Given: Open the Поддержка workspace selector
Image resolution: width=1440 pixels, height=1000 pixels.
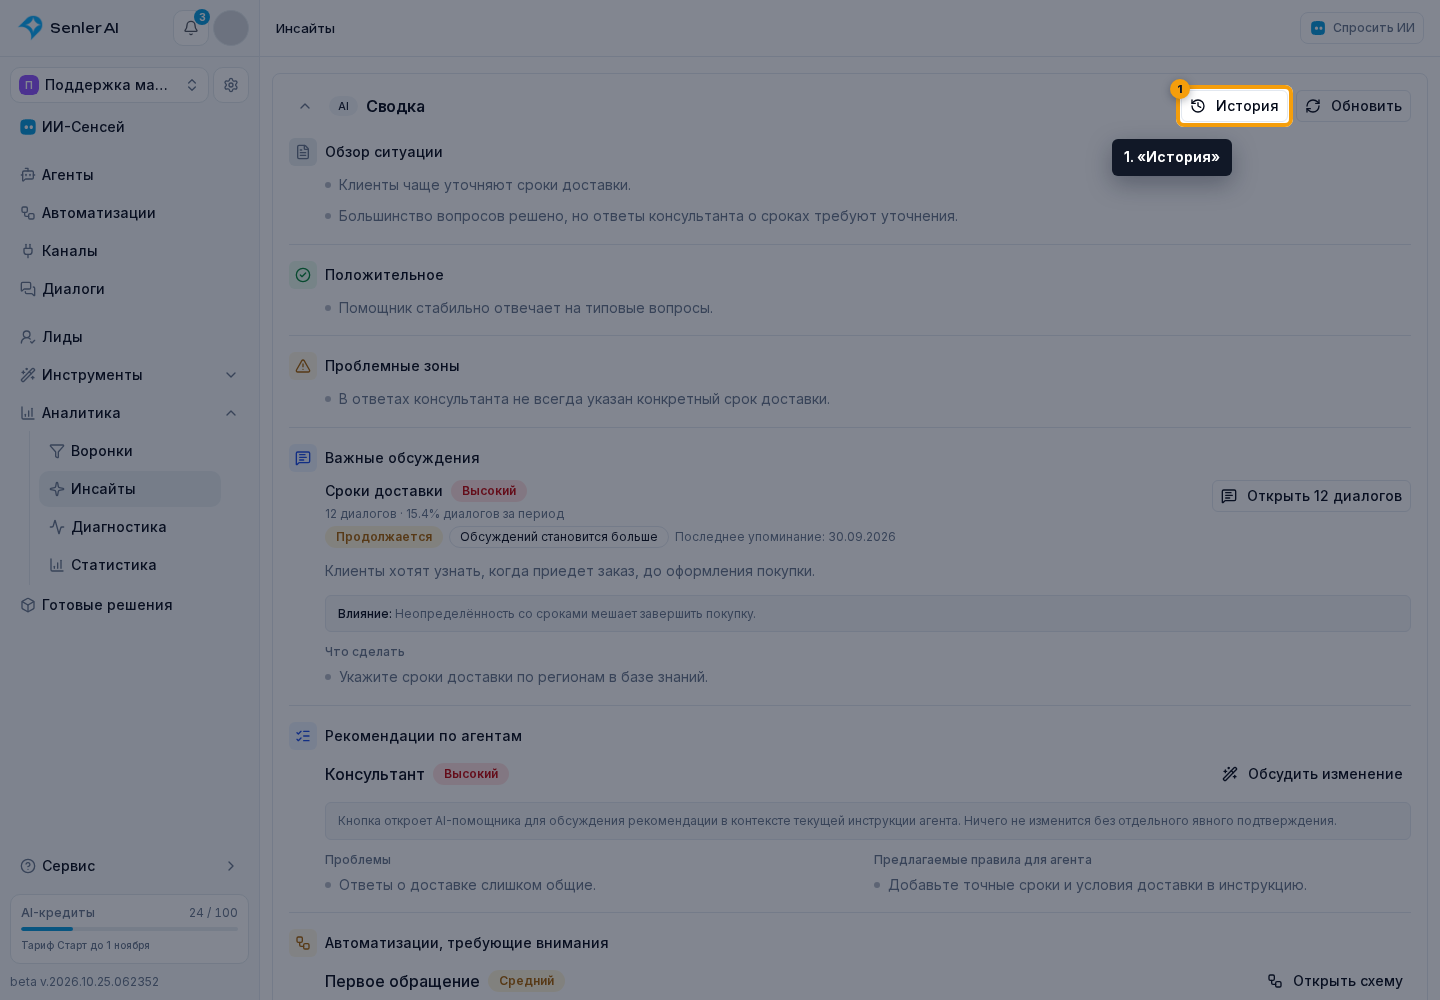Looking at the screenshot, I should coord(109,85).
